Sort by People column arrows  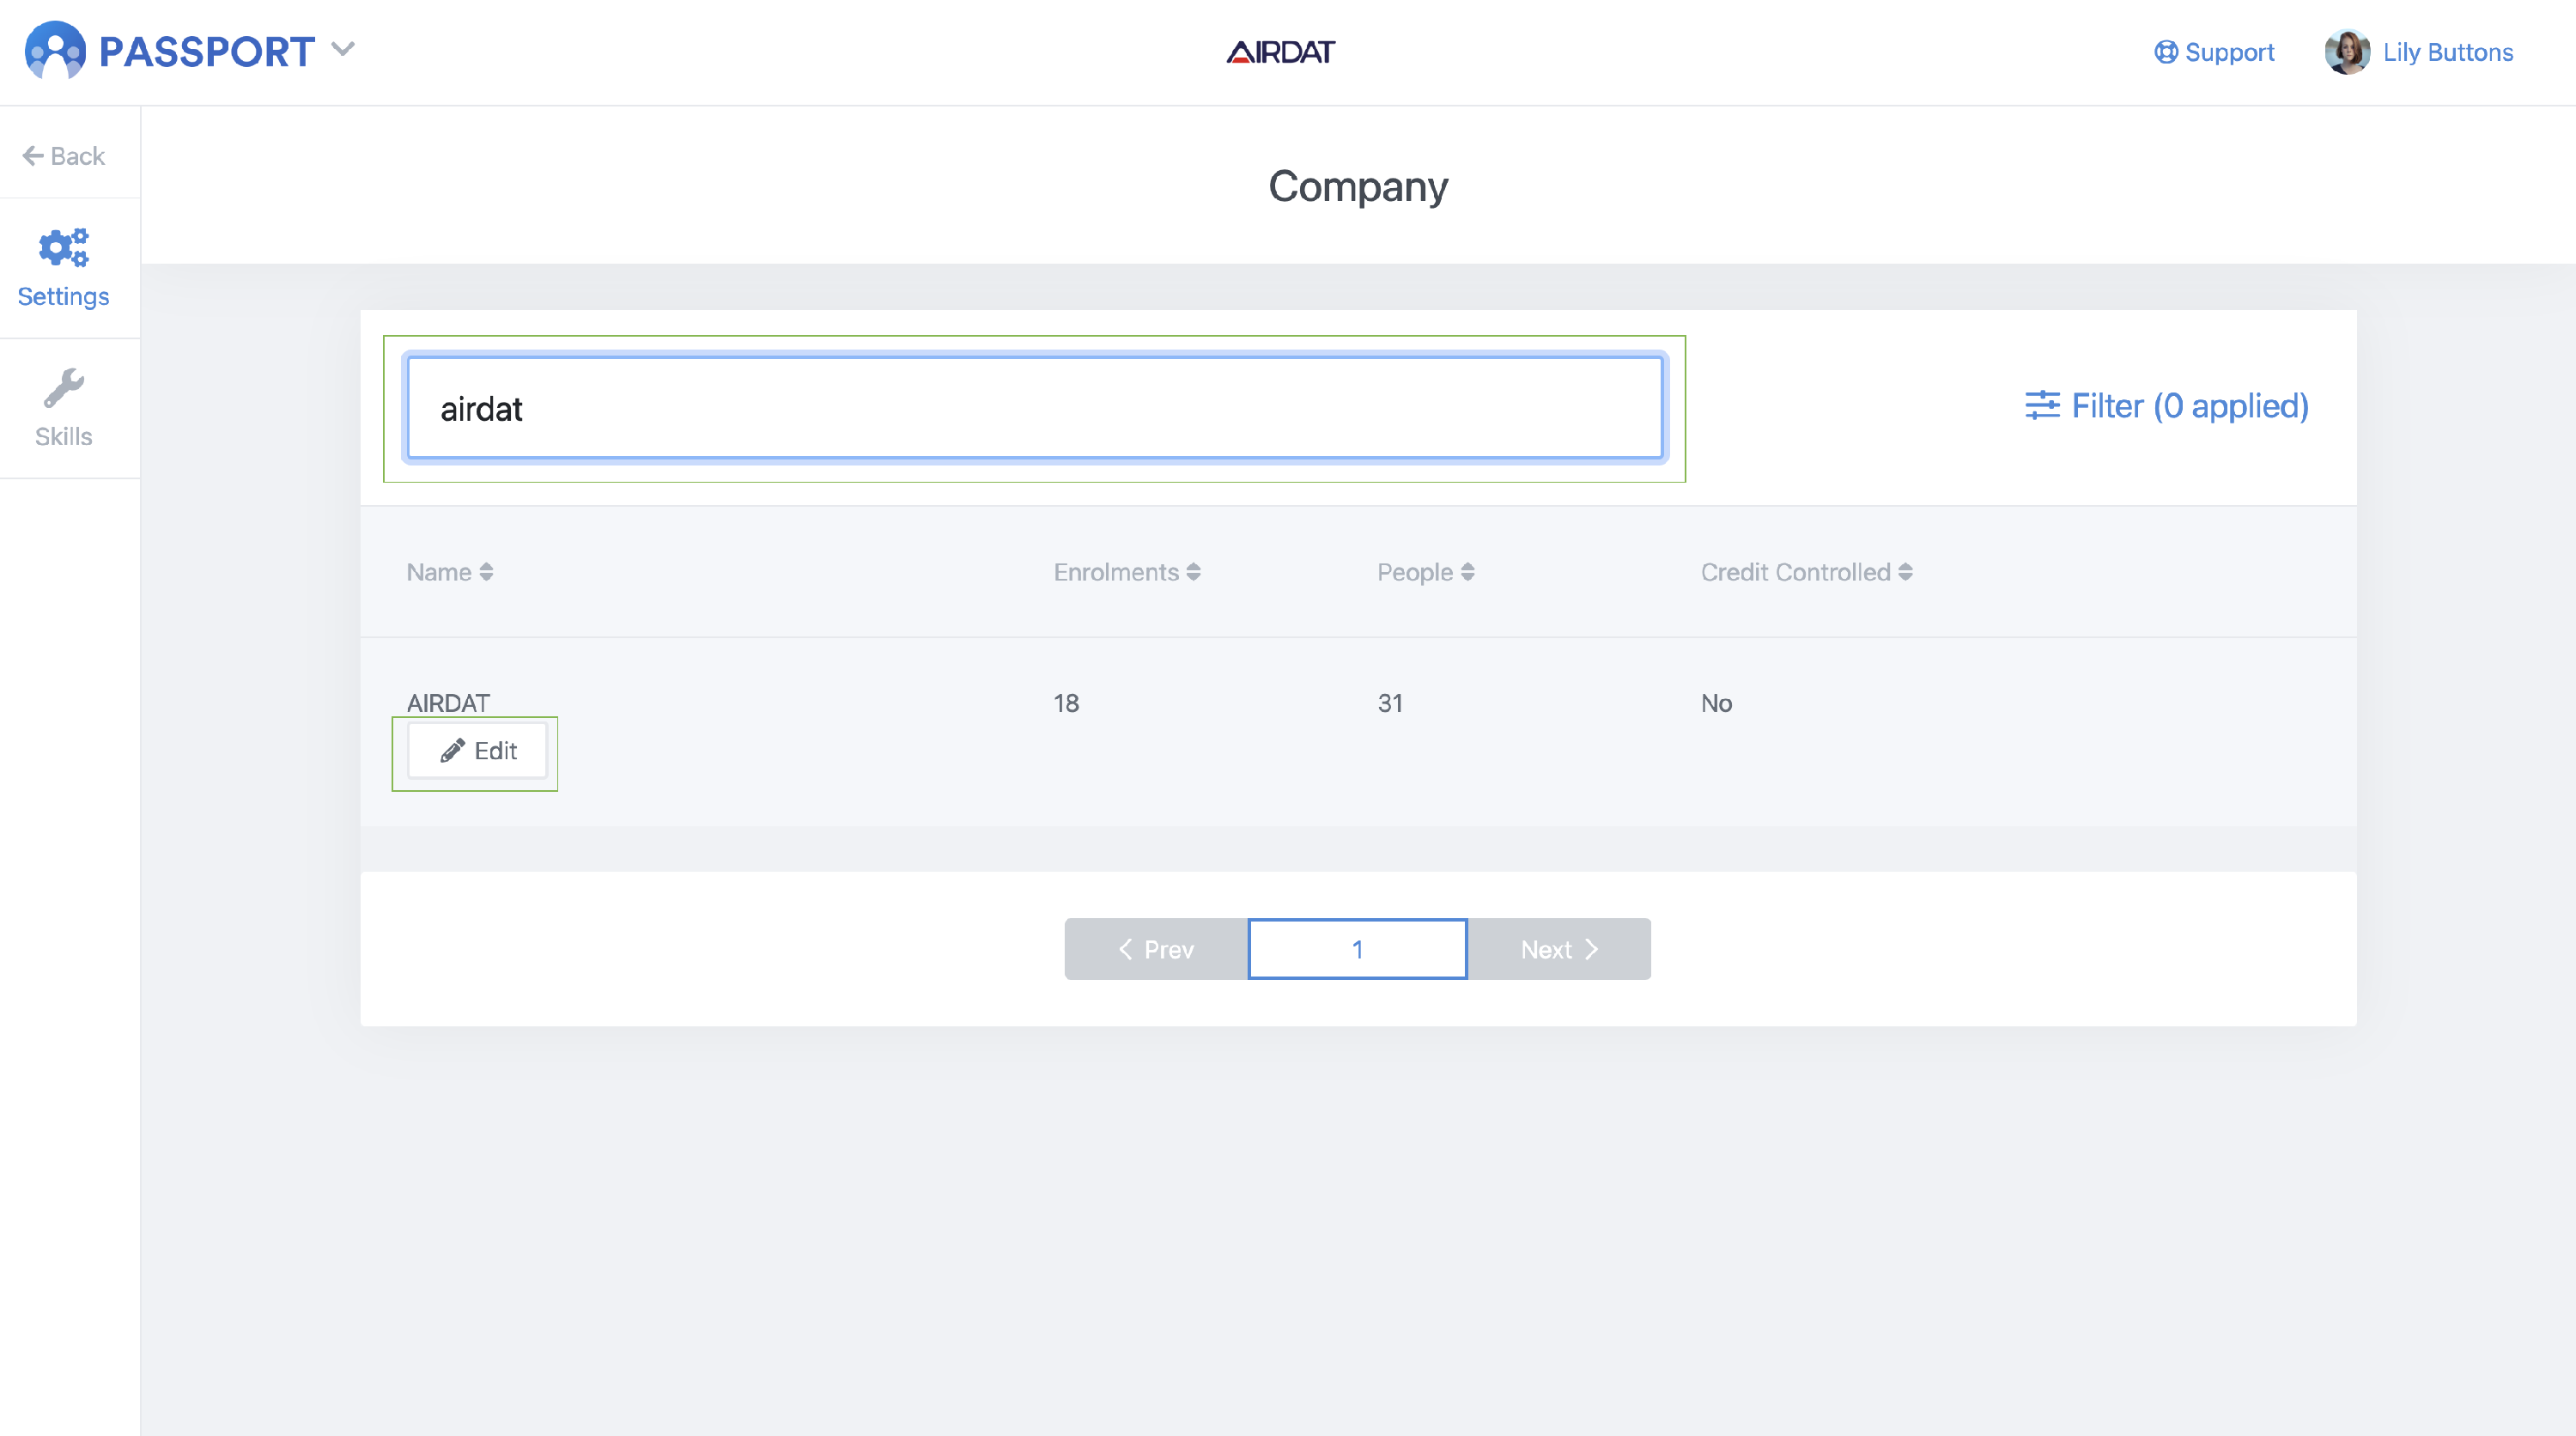1467,572
